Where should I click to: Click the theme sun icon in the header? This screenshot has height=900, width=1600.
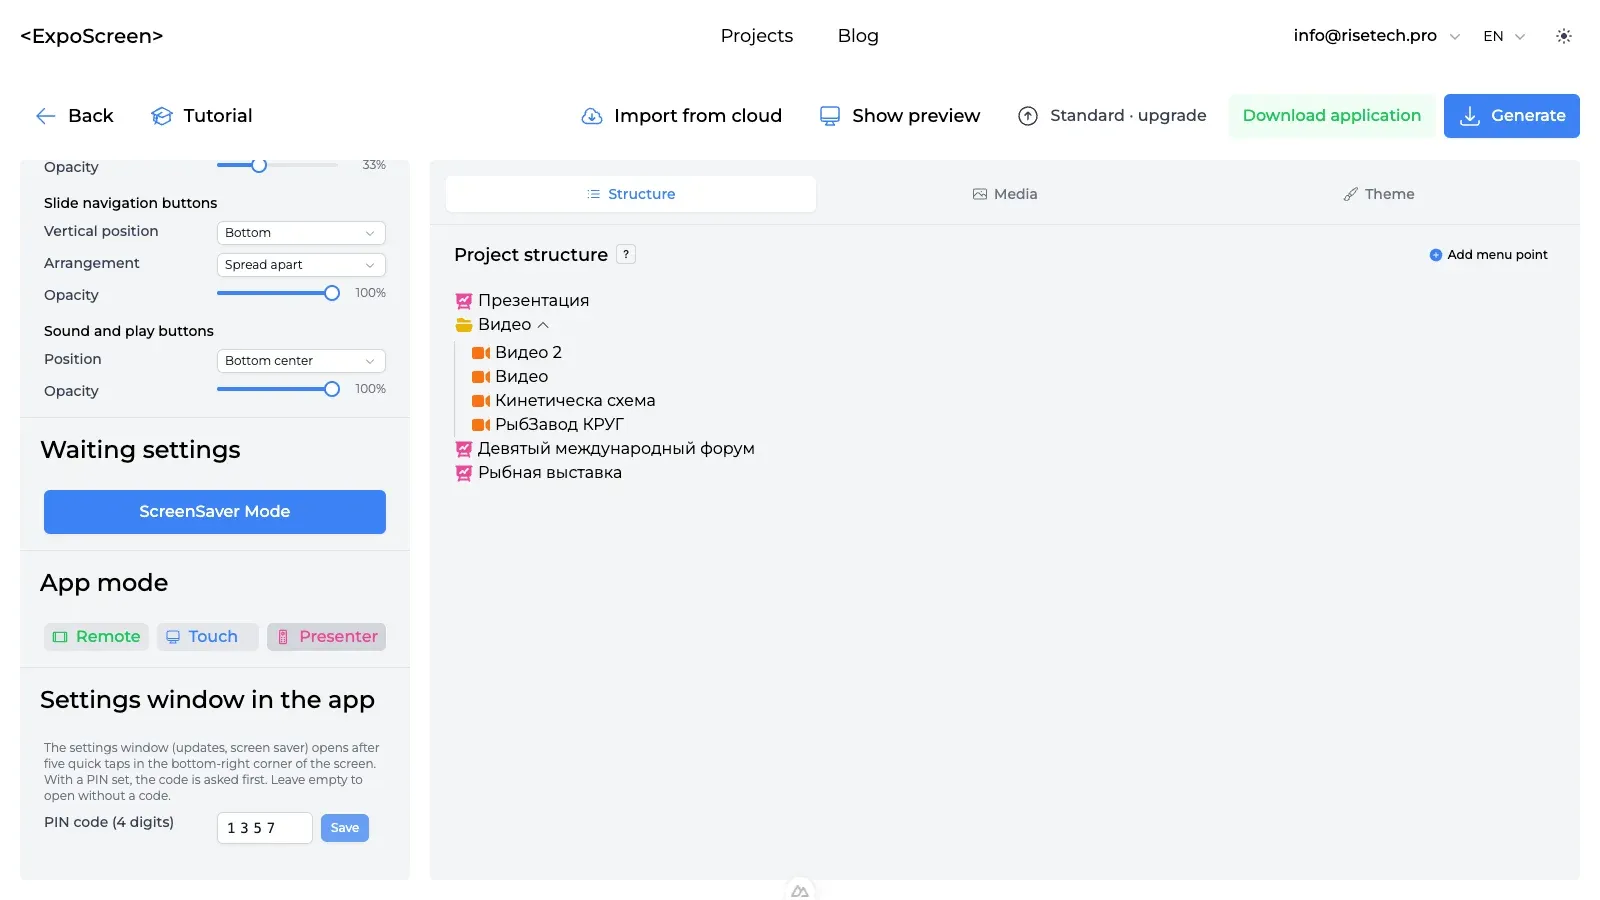(1564, 36)
